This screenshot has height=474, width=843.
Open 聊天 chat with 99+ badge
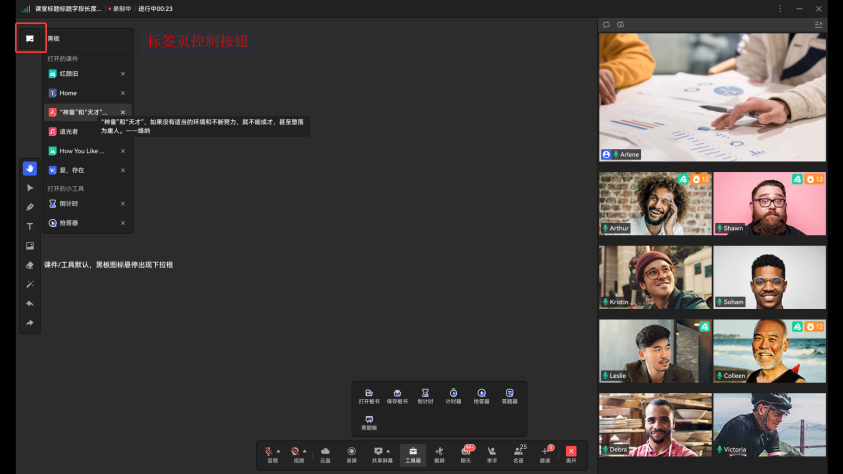pyautogui.click(x=466, y=455)
